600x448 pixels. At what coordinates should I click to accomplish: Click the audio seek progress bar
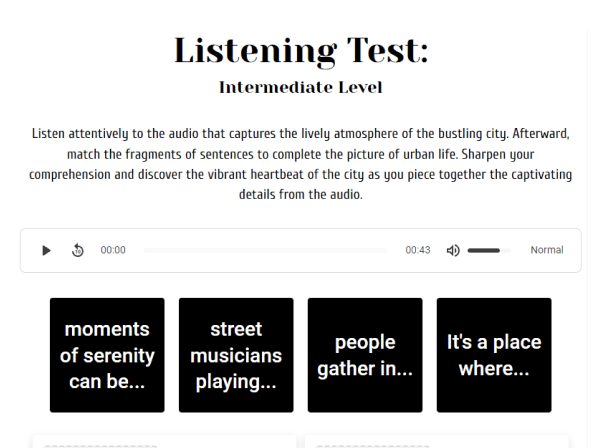click(265, 250)
